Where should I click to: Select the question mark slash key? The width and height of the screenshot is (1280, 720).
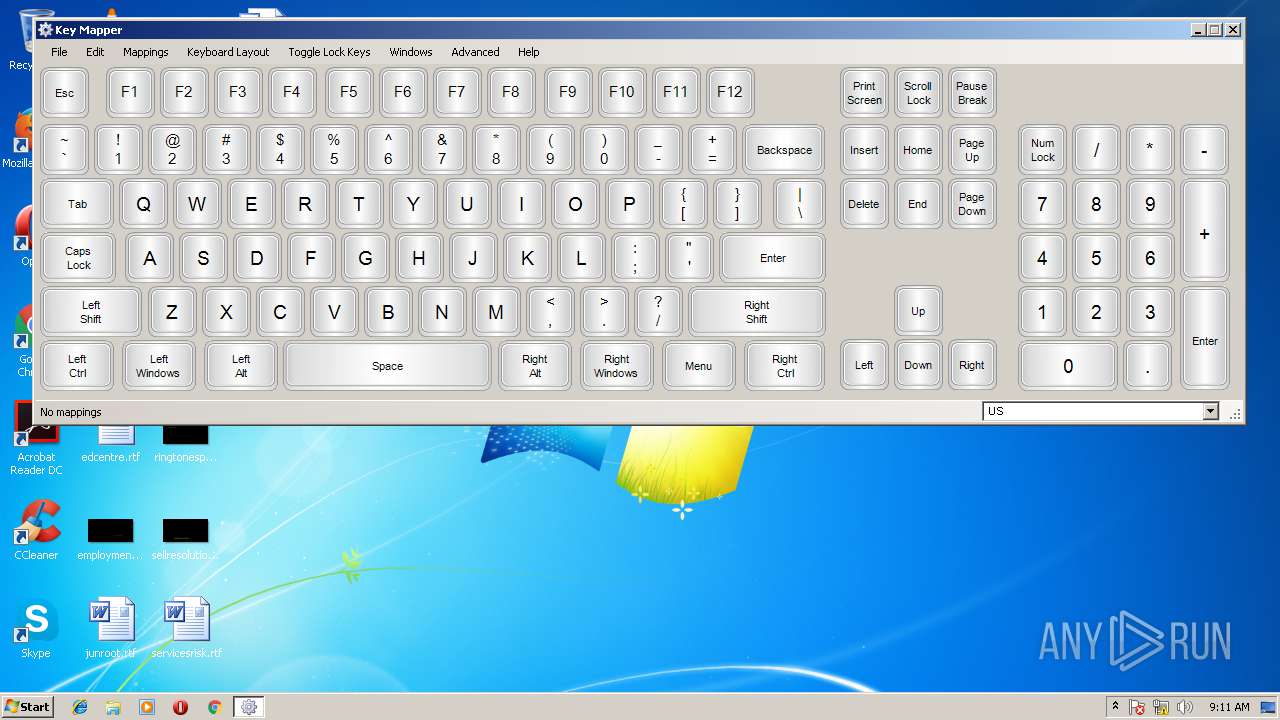pos(658,312)
